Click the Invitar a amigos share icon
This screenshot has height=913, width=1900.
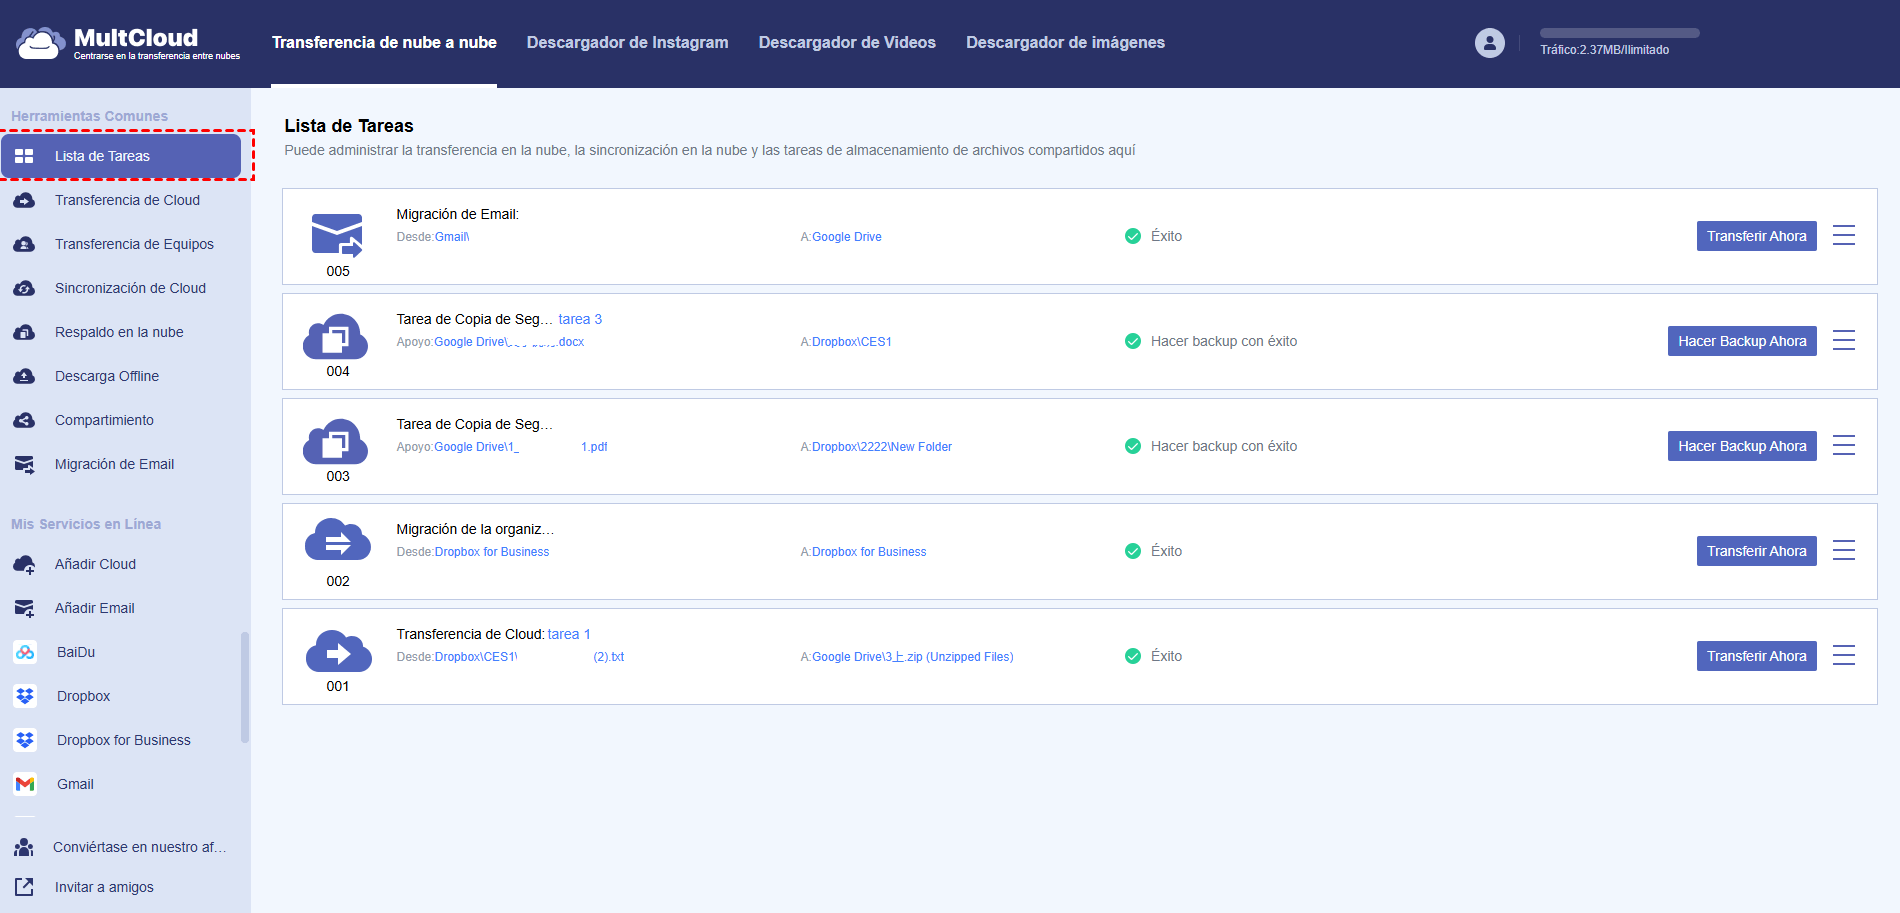[24, 887]
